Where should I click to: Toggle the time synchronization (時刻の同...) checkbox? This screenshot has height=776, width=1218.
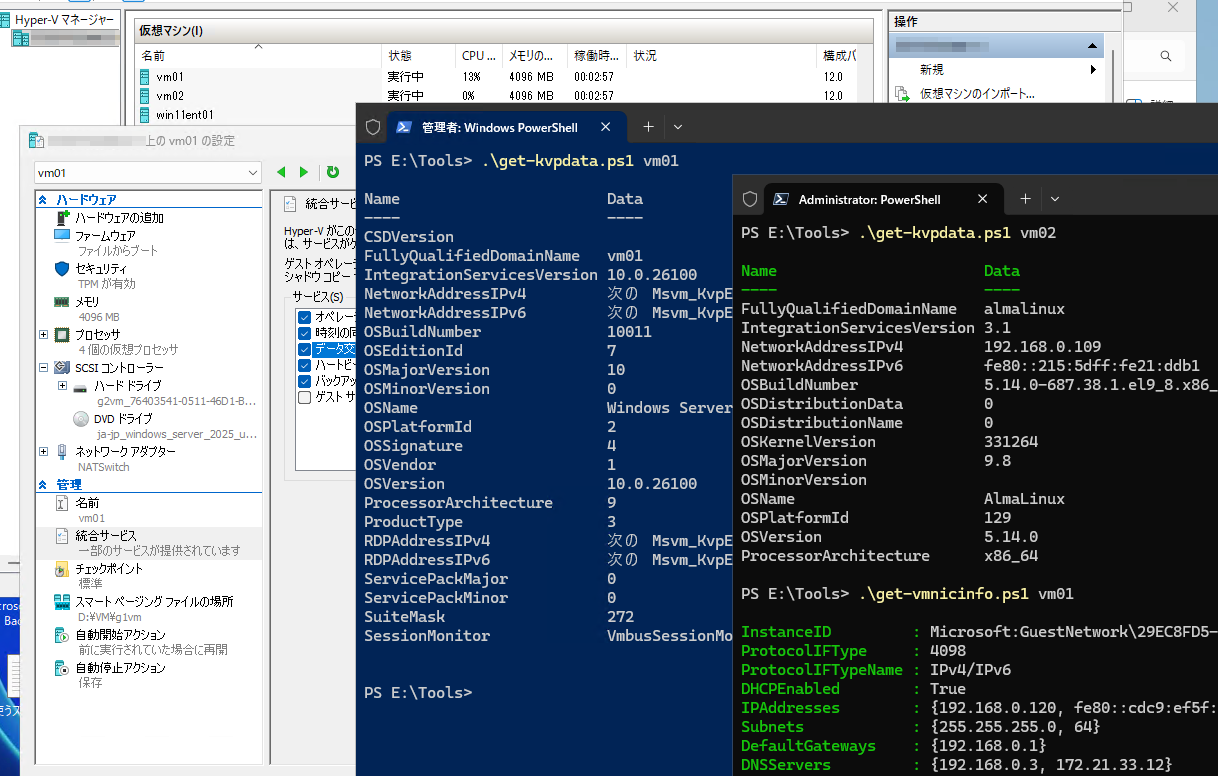pyautogui.click(x=305, y=333)
